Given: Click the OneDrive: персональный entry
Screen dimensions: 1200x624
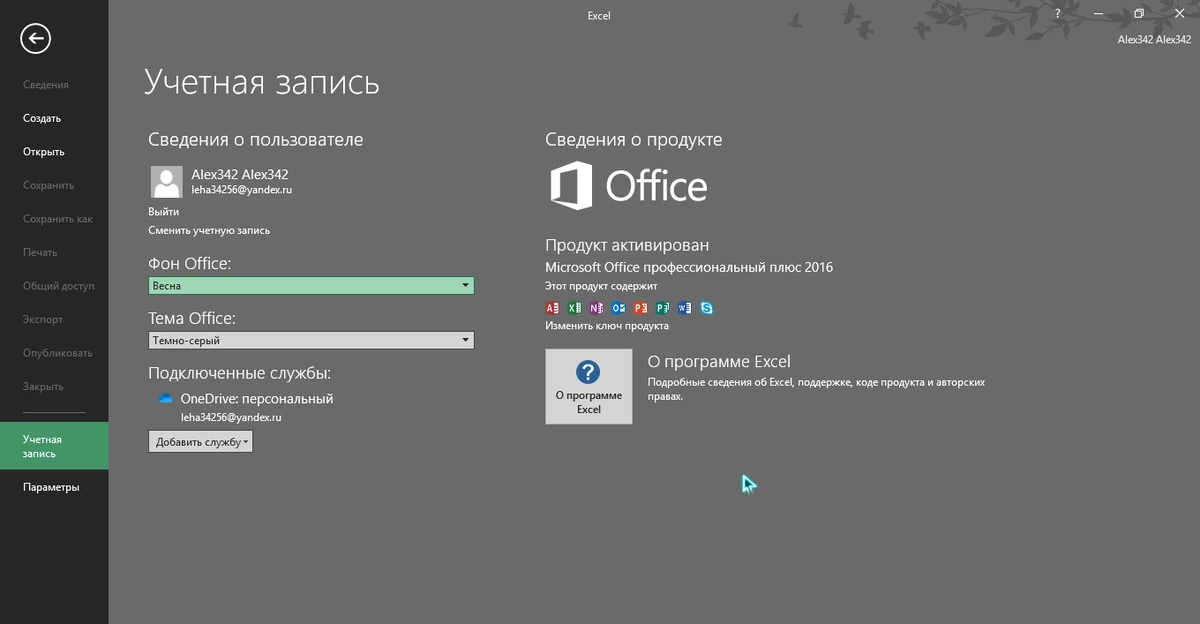Looking at the screenshot, I should pyautogui.click(x=257, y=398).
